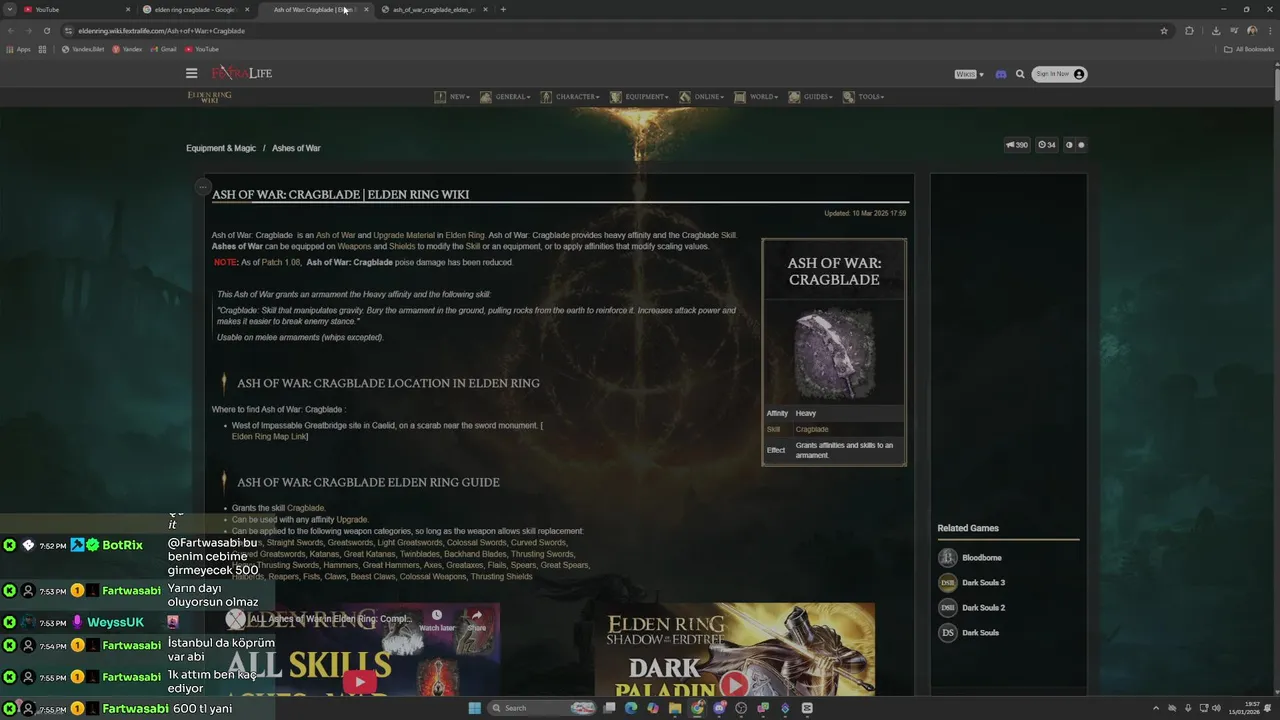Open the Yandex bookmark
The image size is (1280, 720).
(x=127, y=49)
